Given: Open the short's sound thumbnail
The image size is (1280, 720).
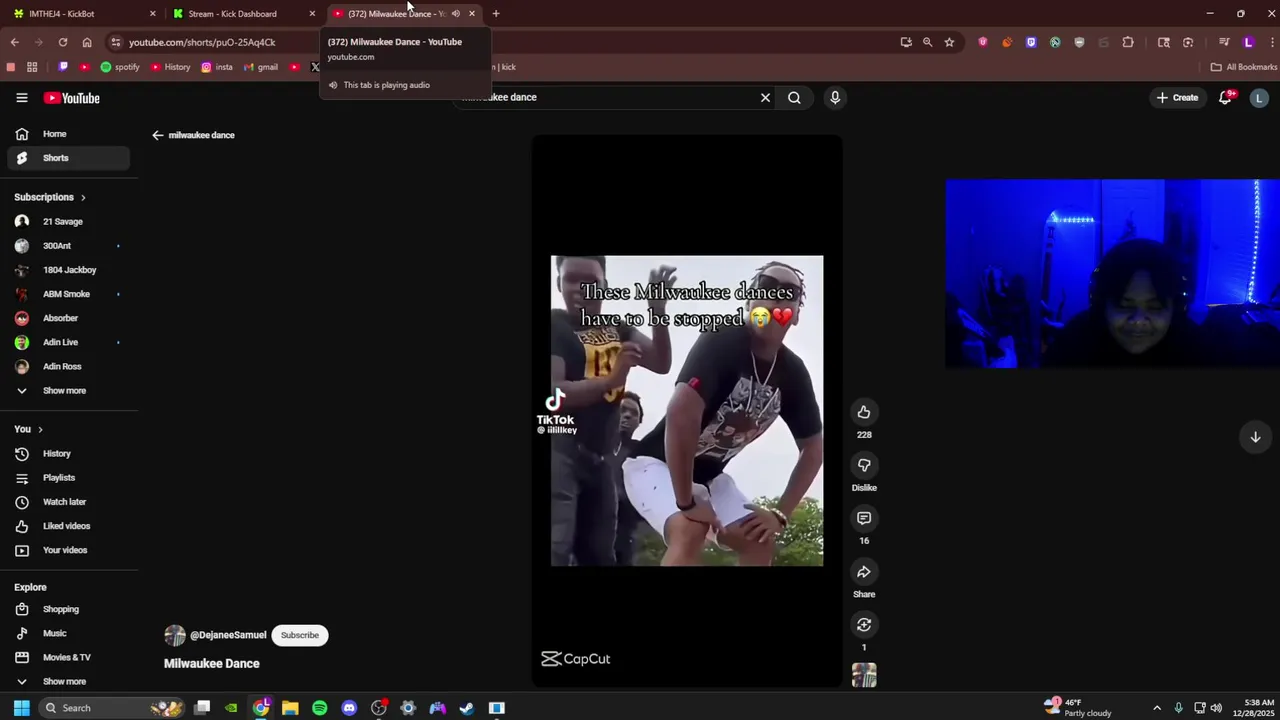Looking at the screenshot, I should click(864, 676).
